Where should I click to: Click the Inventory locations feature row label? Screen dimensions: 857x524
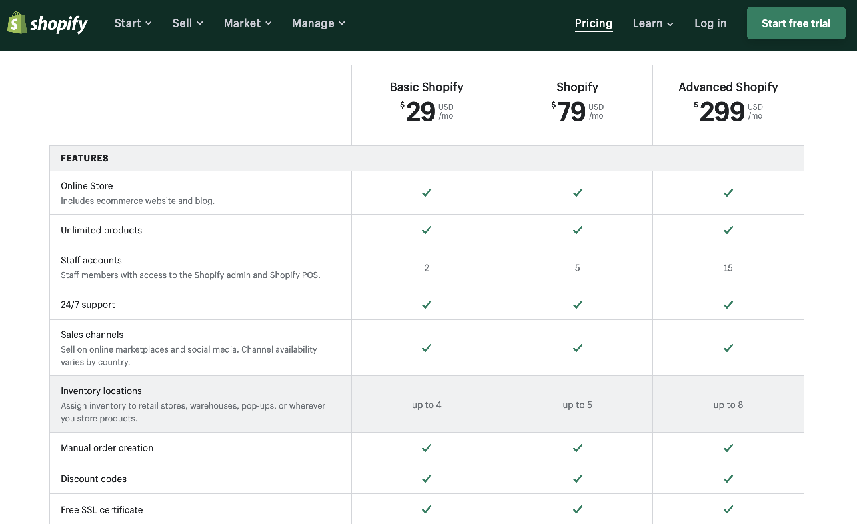(x=101, y=390)
